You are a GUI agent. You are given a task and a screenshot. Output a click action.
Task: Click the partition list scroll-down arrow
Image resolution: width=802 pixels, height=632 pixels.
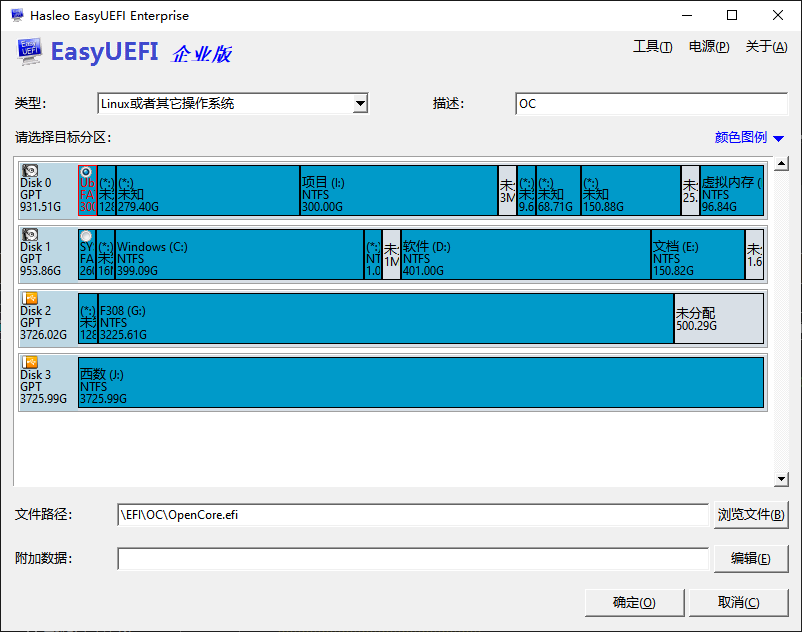tap(781, 479)
